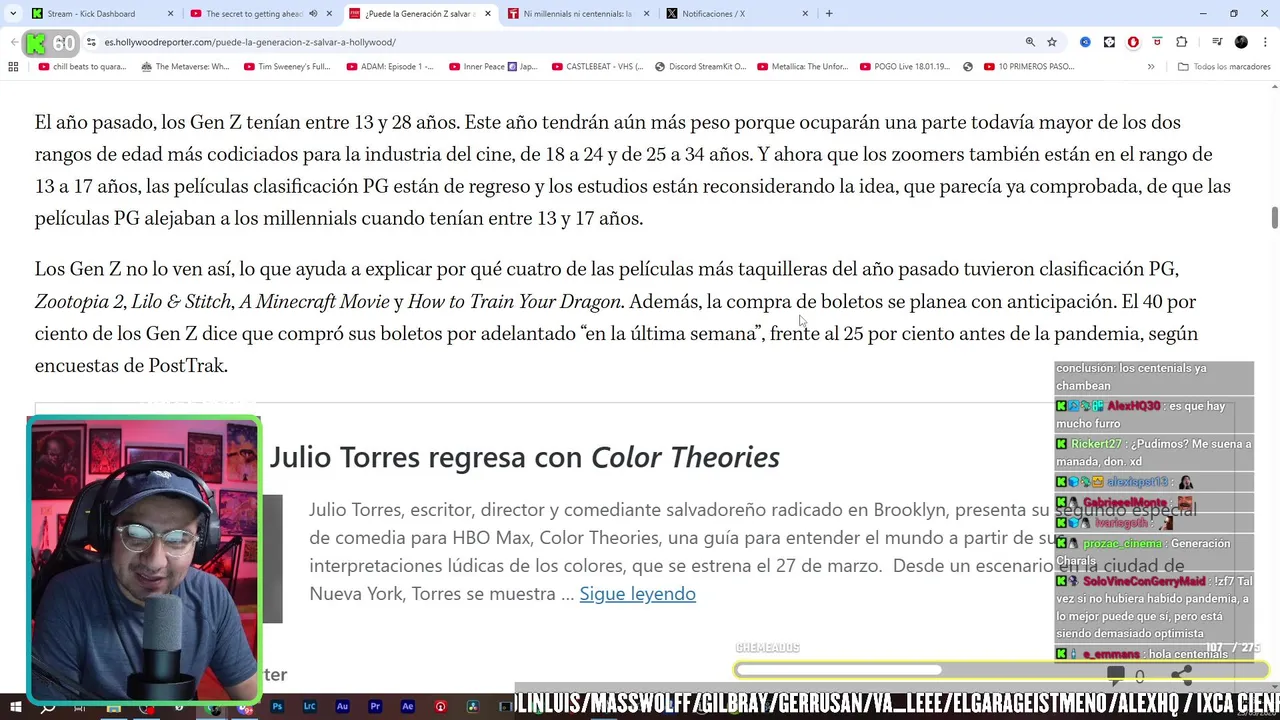
Task: Open the Chrome three-dot menu
Action: 1265,42
